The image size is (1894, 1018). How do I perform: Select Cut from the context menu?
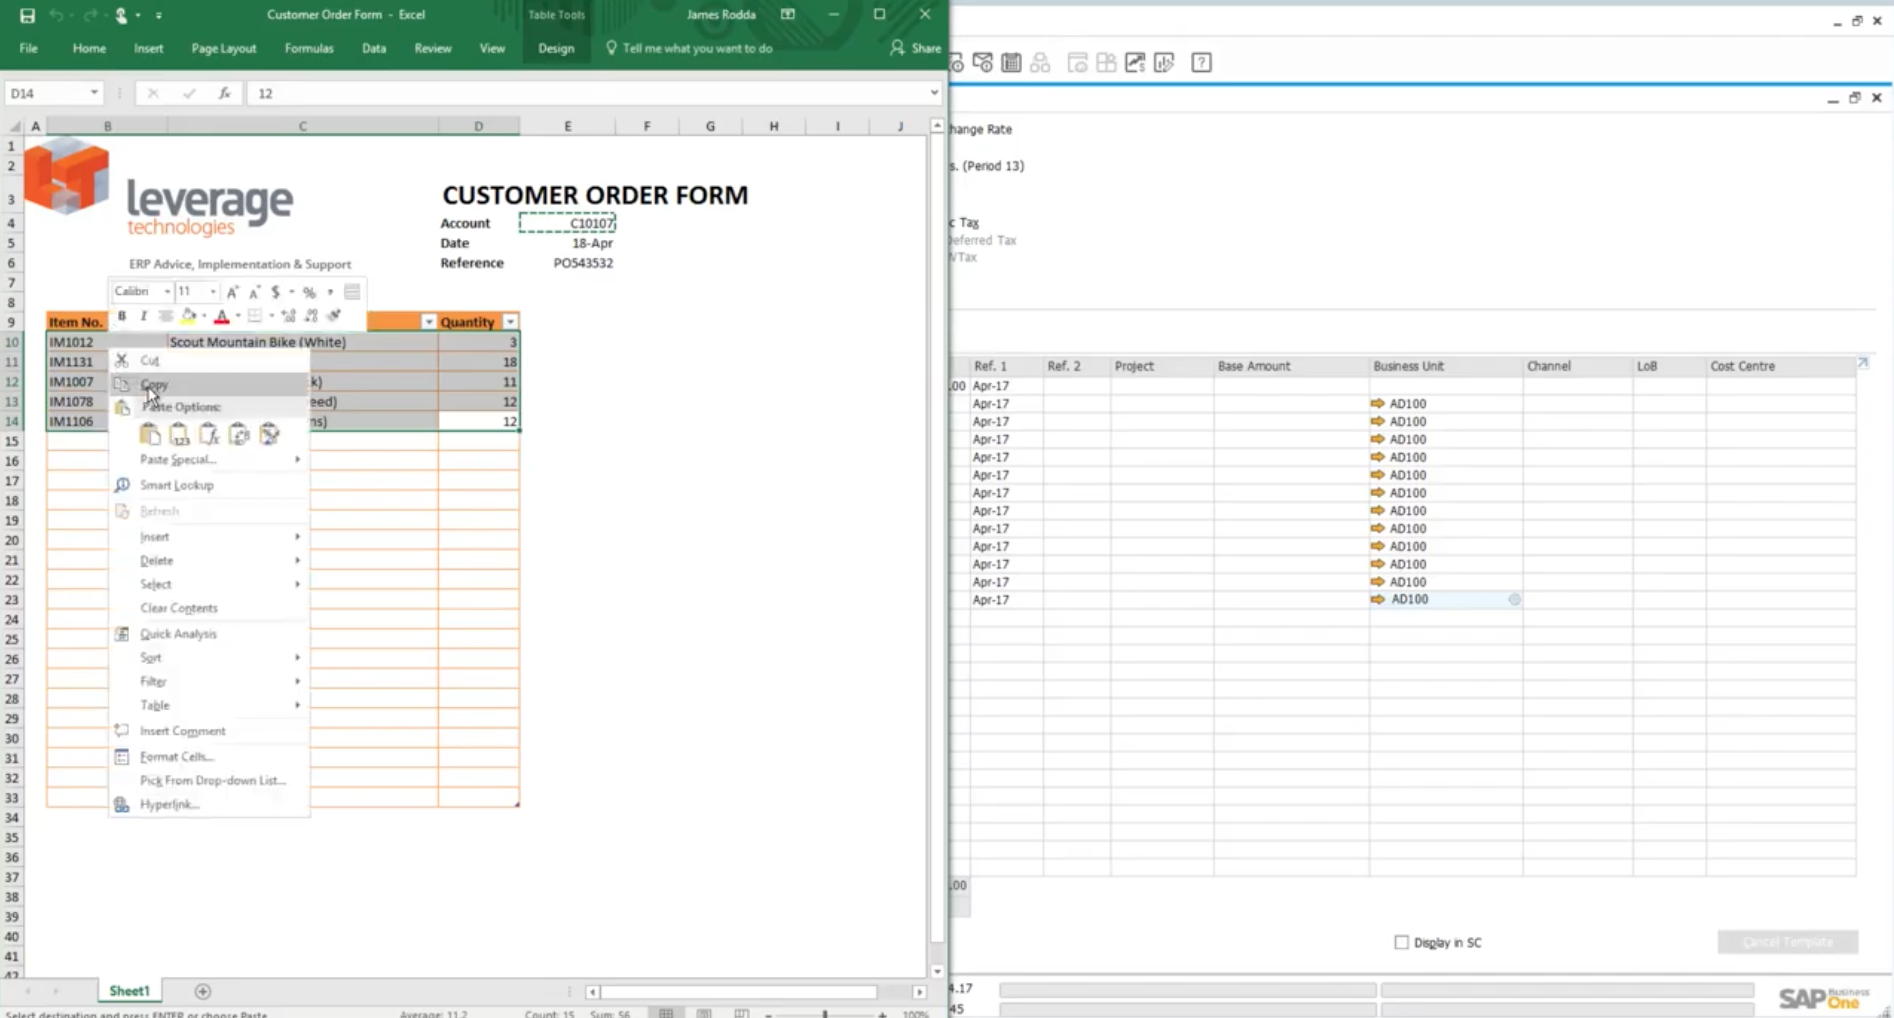tap(209, 360)
